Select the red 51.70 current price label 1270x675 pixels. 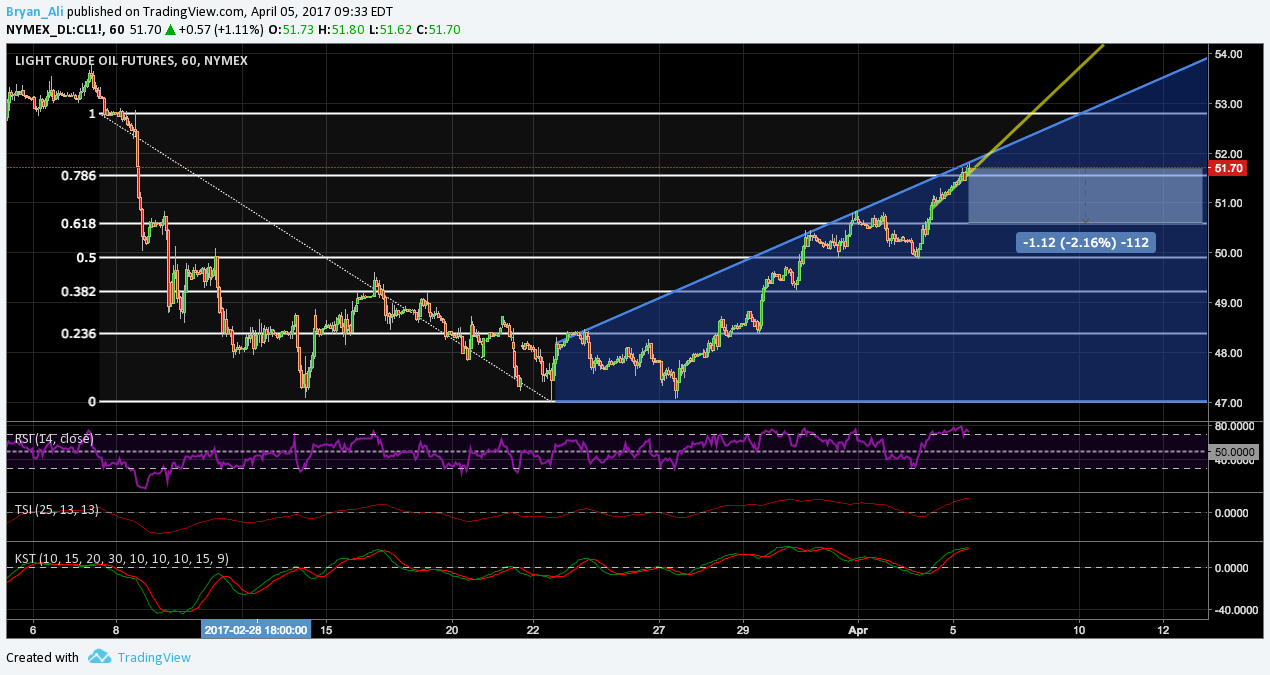[x=1227, y=169]
